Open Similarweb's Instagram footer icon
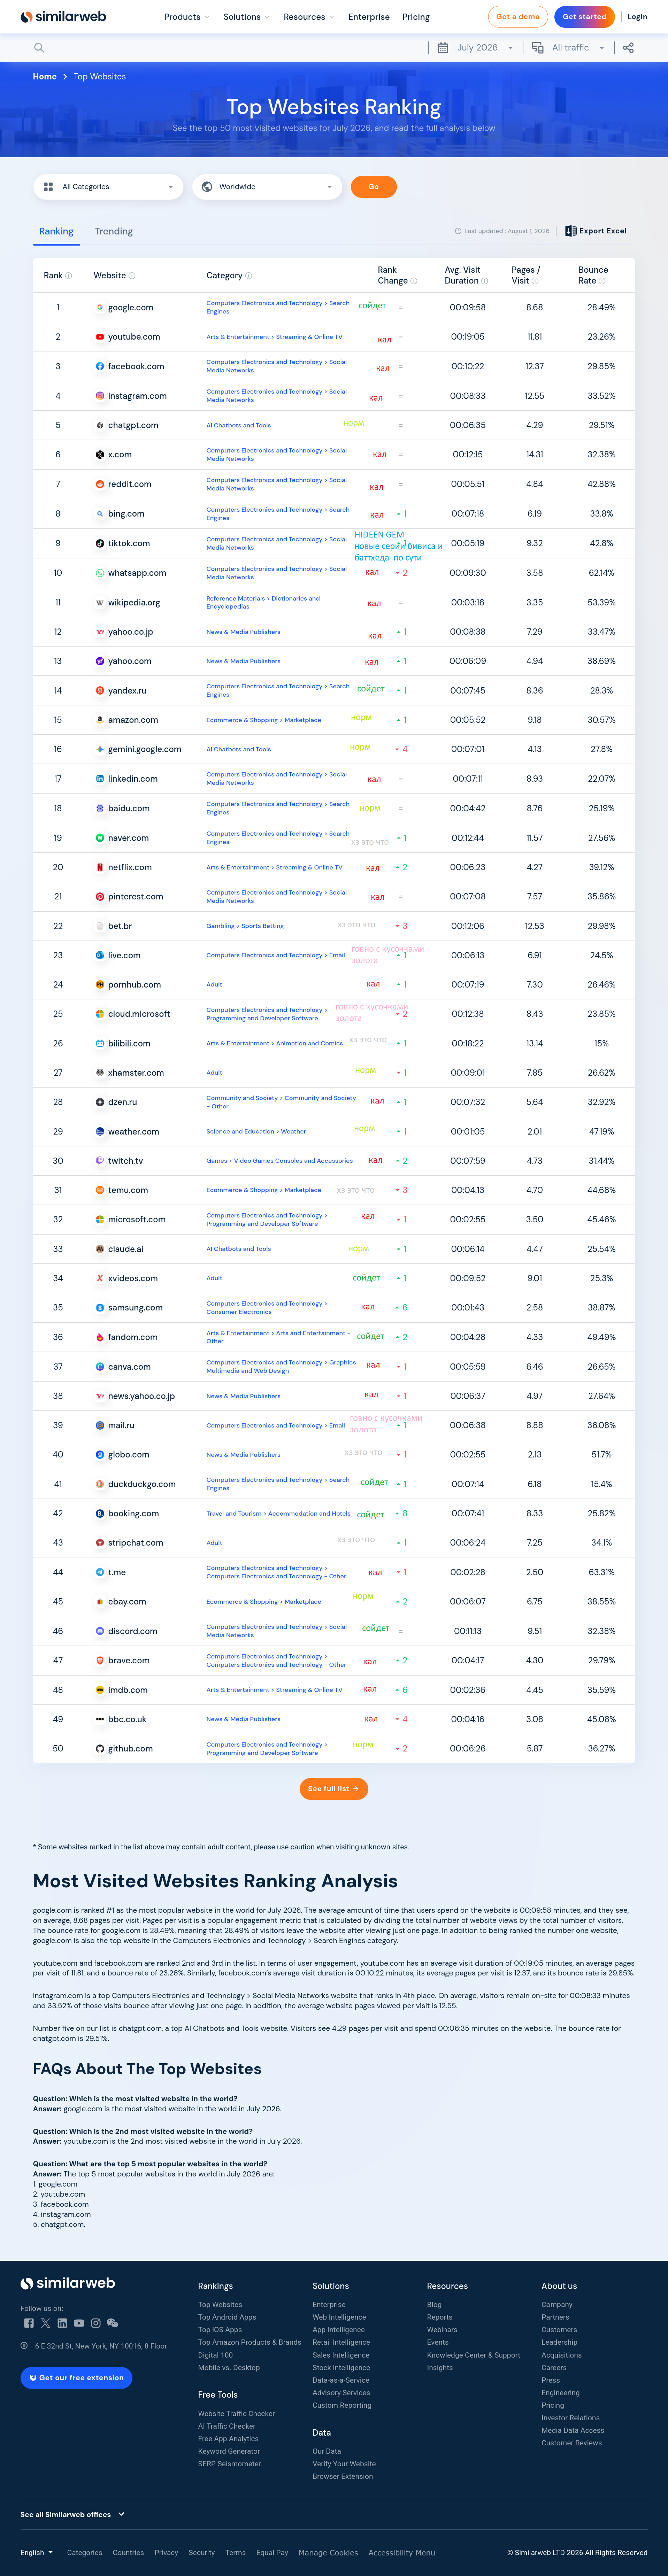Screen dimensions: 668x2576 tap(96, 2323)
